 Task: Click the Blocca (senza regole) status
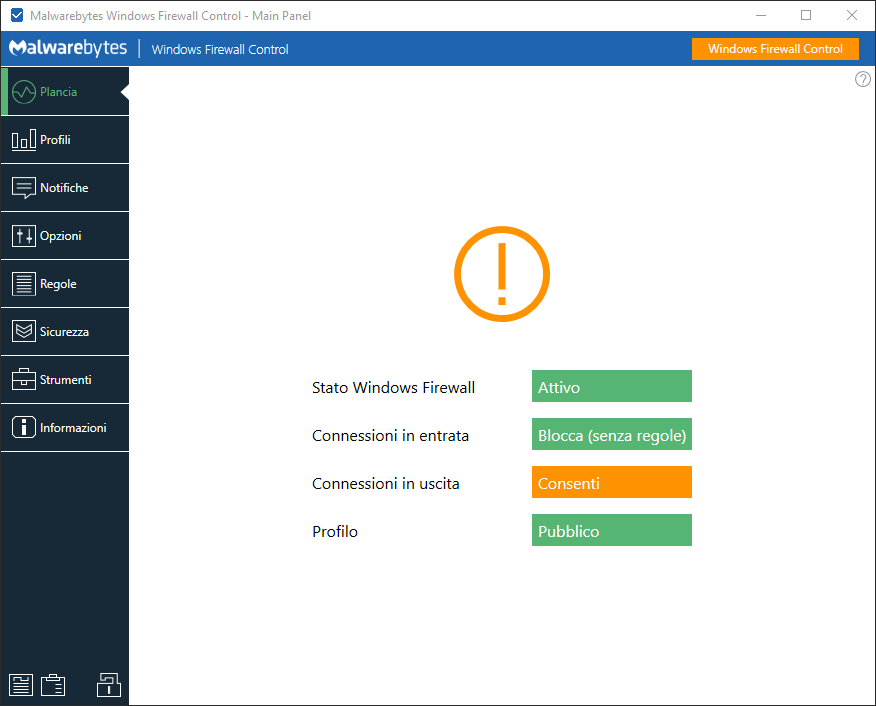[612, 434]
